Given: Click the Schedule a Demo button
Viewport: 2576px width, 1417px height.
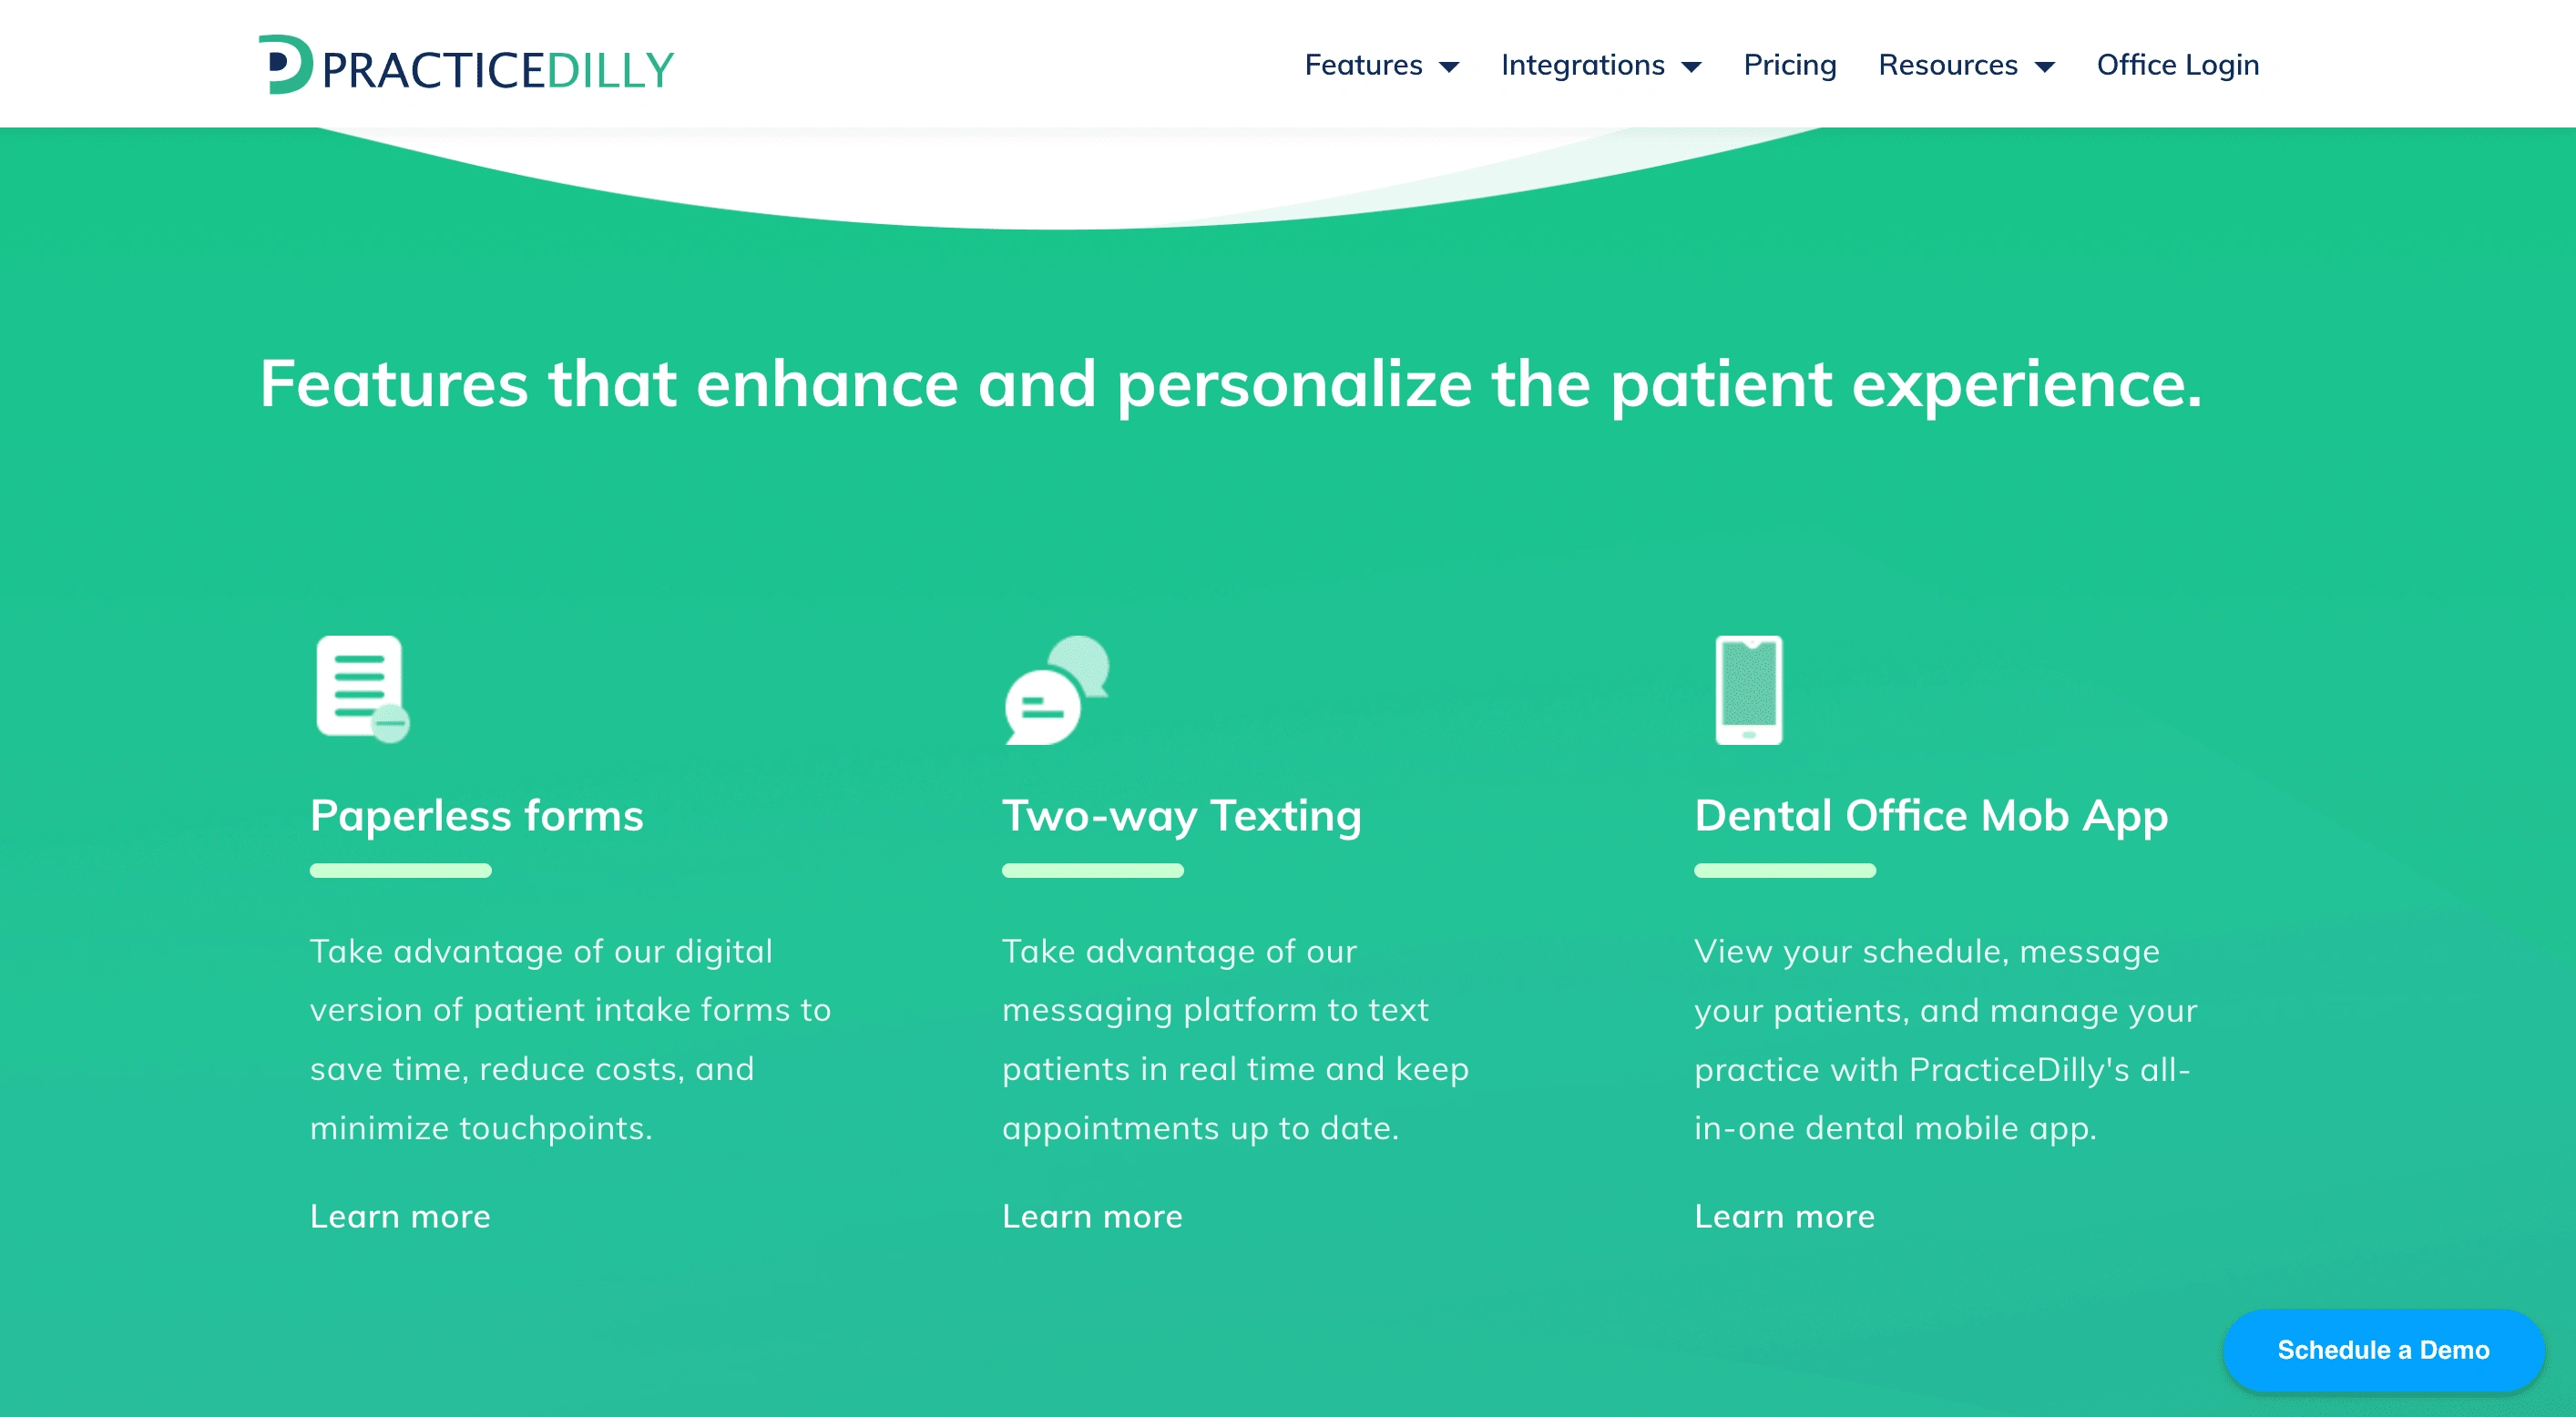Looking at the screenshot, I should (x=2383, y=1350).
